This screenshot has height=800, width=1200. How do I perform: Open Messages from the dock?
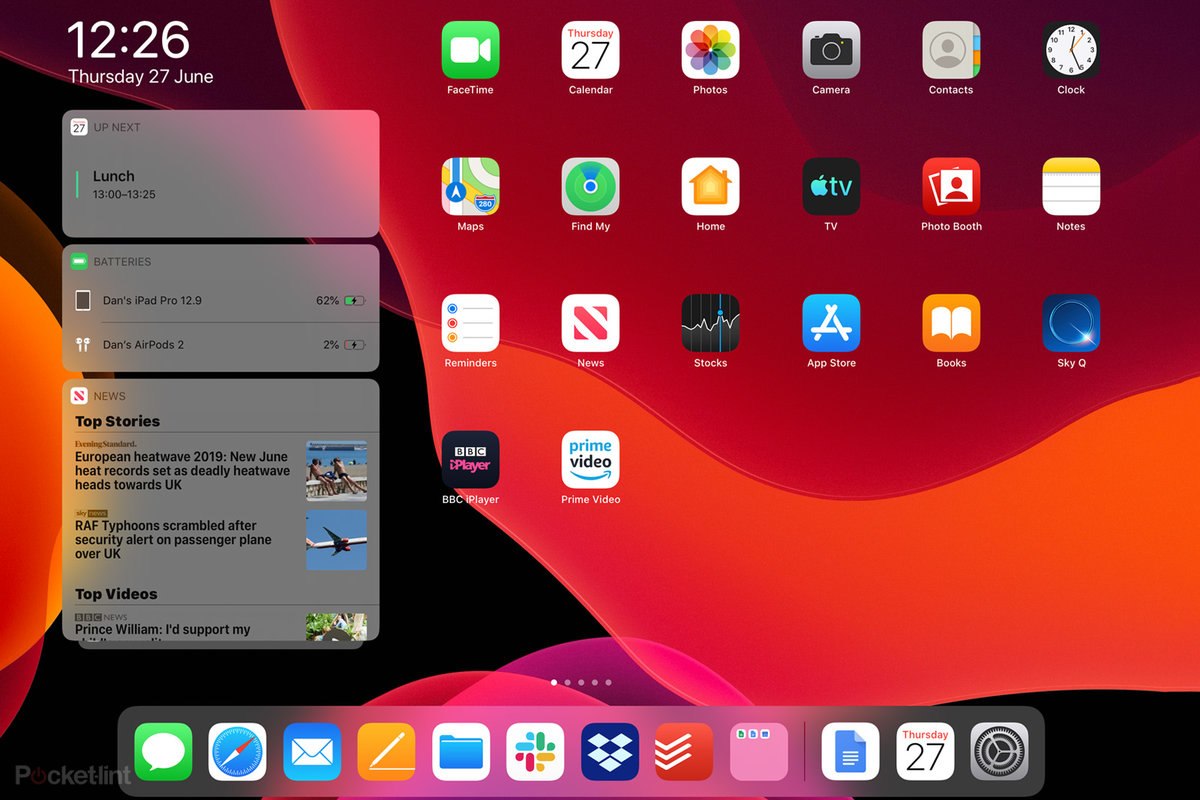pos(163,752)
